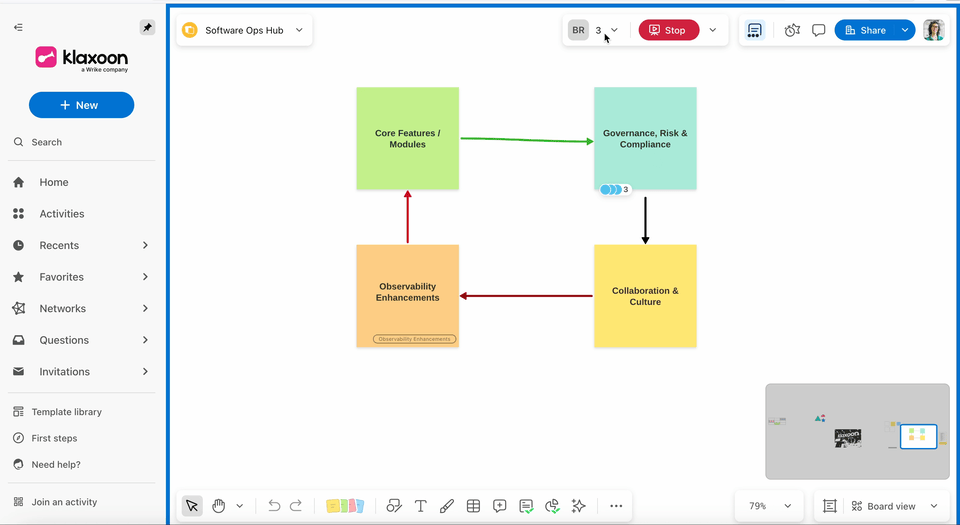Go to Activities in the sidebar
Viewport: 960px width, 525px height.
(x=62, y=214)
